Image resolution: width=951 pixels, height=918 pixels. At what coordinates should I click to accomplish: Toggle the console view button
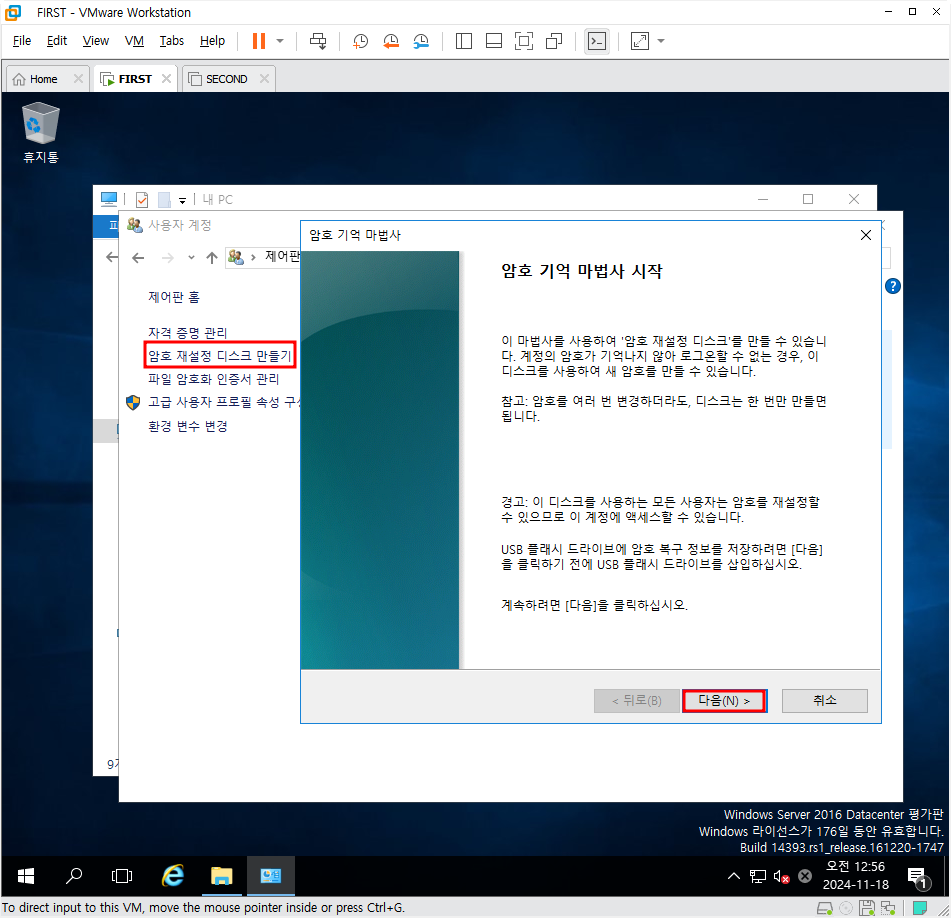point(597,41)
